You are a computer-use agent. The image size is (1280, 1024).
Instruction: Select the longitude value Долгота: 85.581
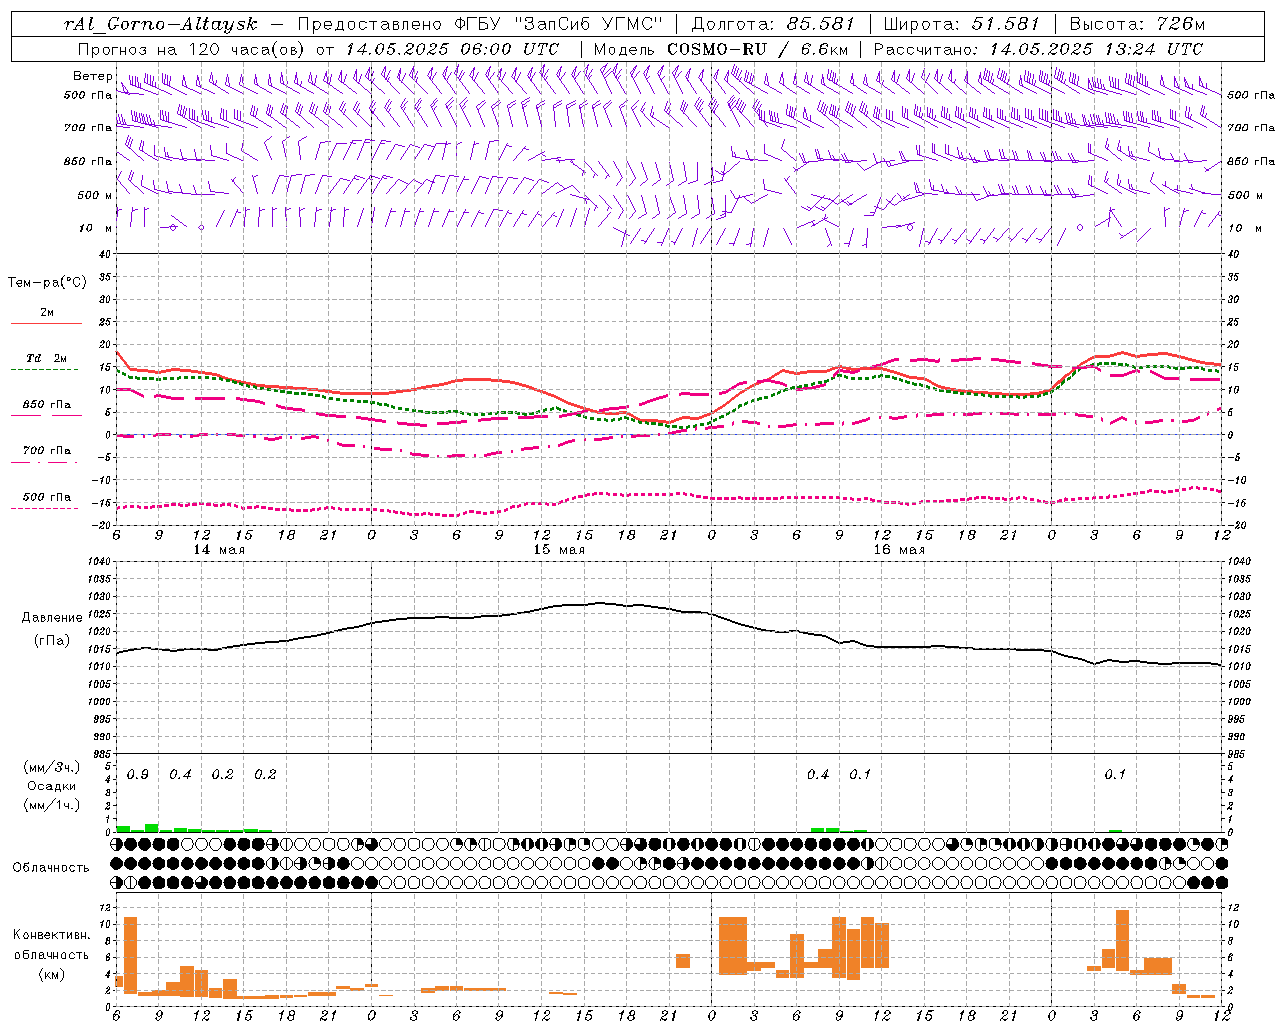point(775,24)
